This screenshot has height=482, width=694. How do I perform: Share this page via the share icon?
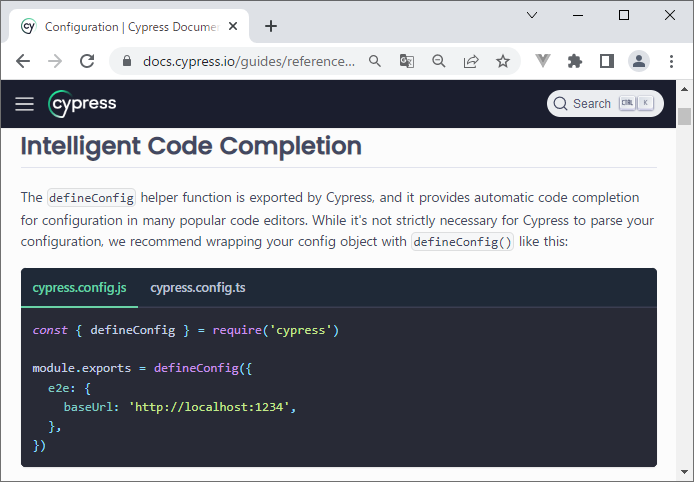471,61
